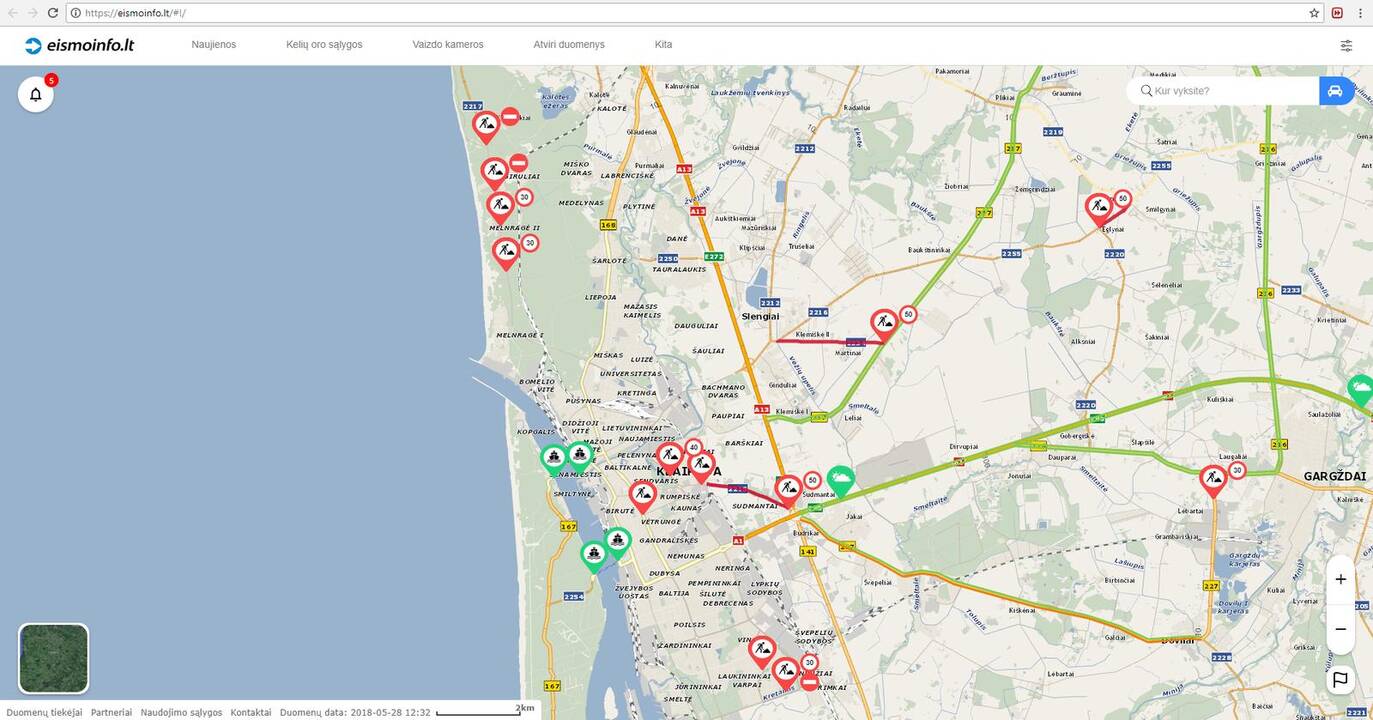This screenshot has width=1373, height=720.
Task: Click the 50 speed limit sign near Eglynai
Action: tap(1123, 199)
